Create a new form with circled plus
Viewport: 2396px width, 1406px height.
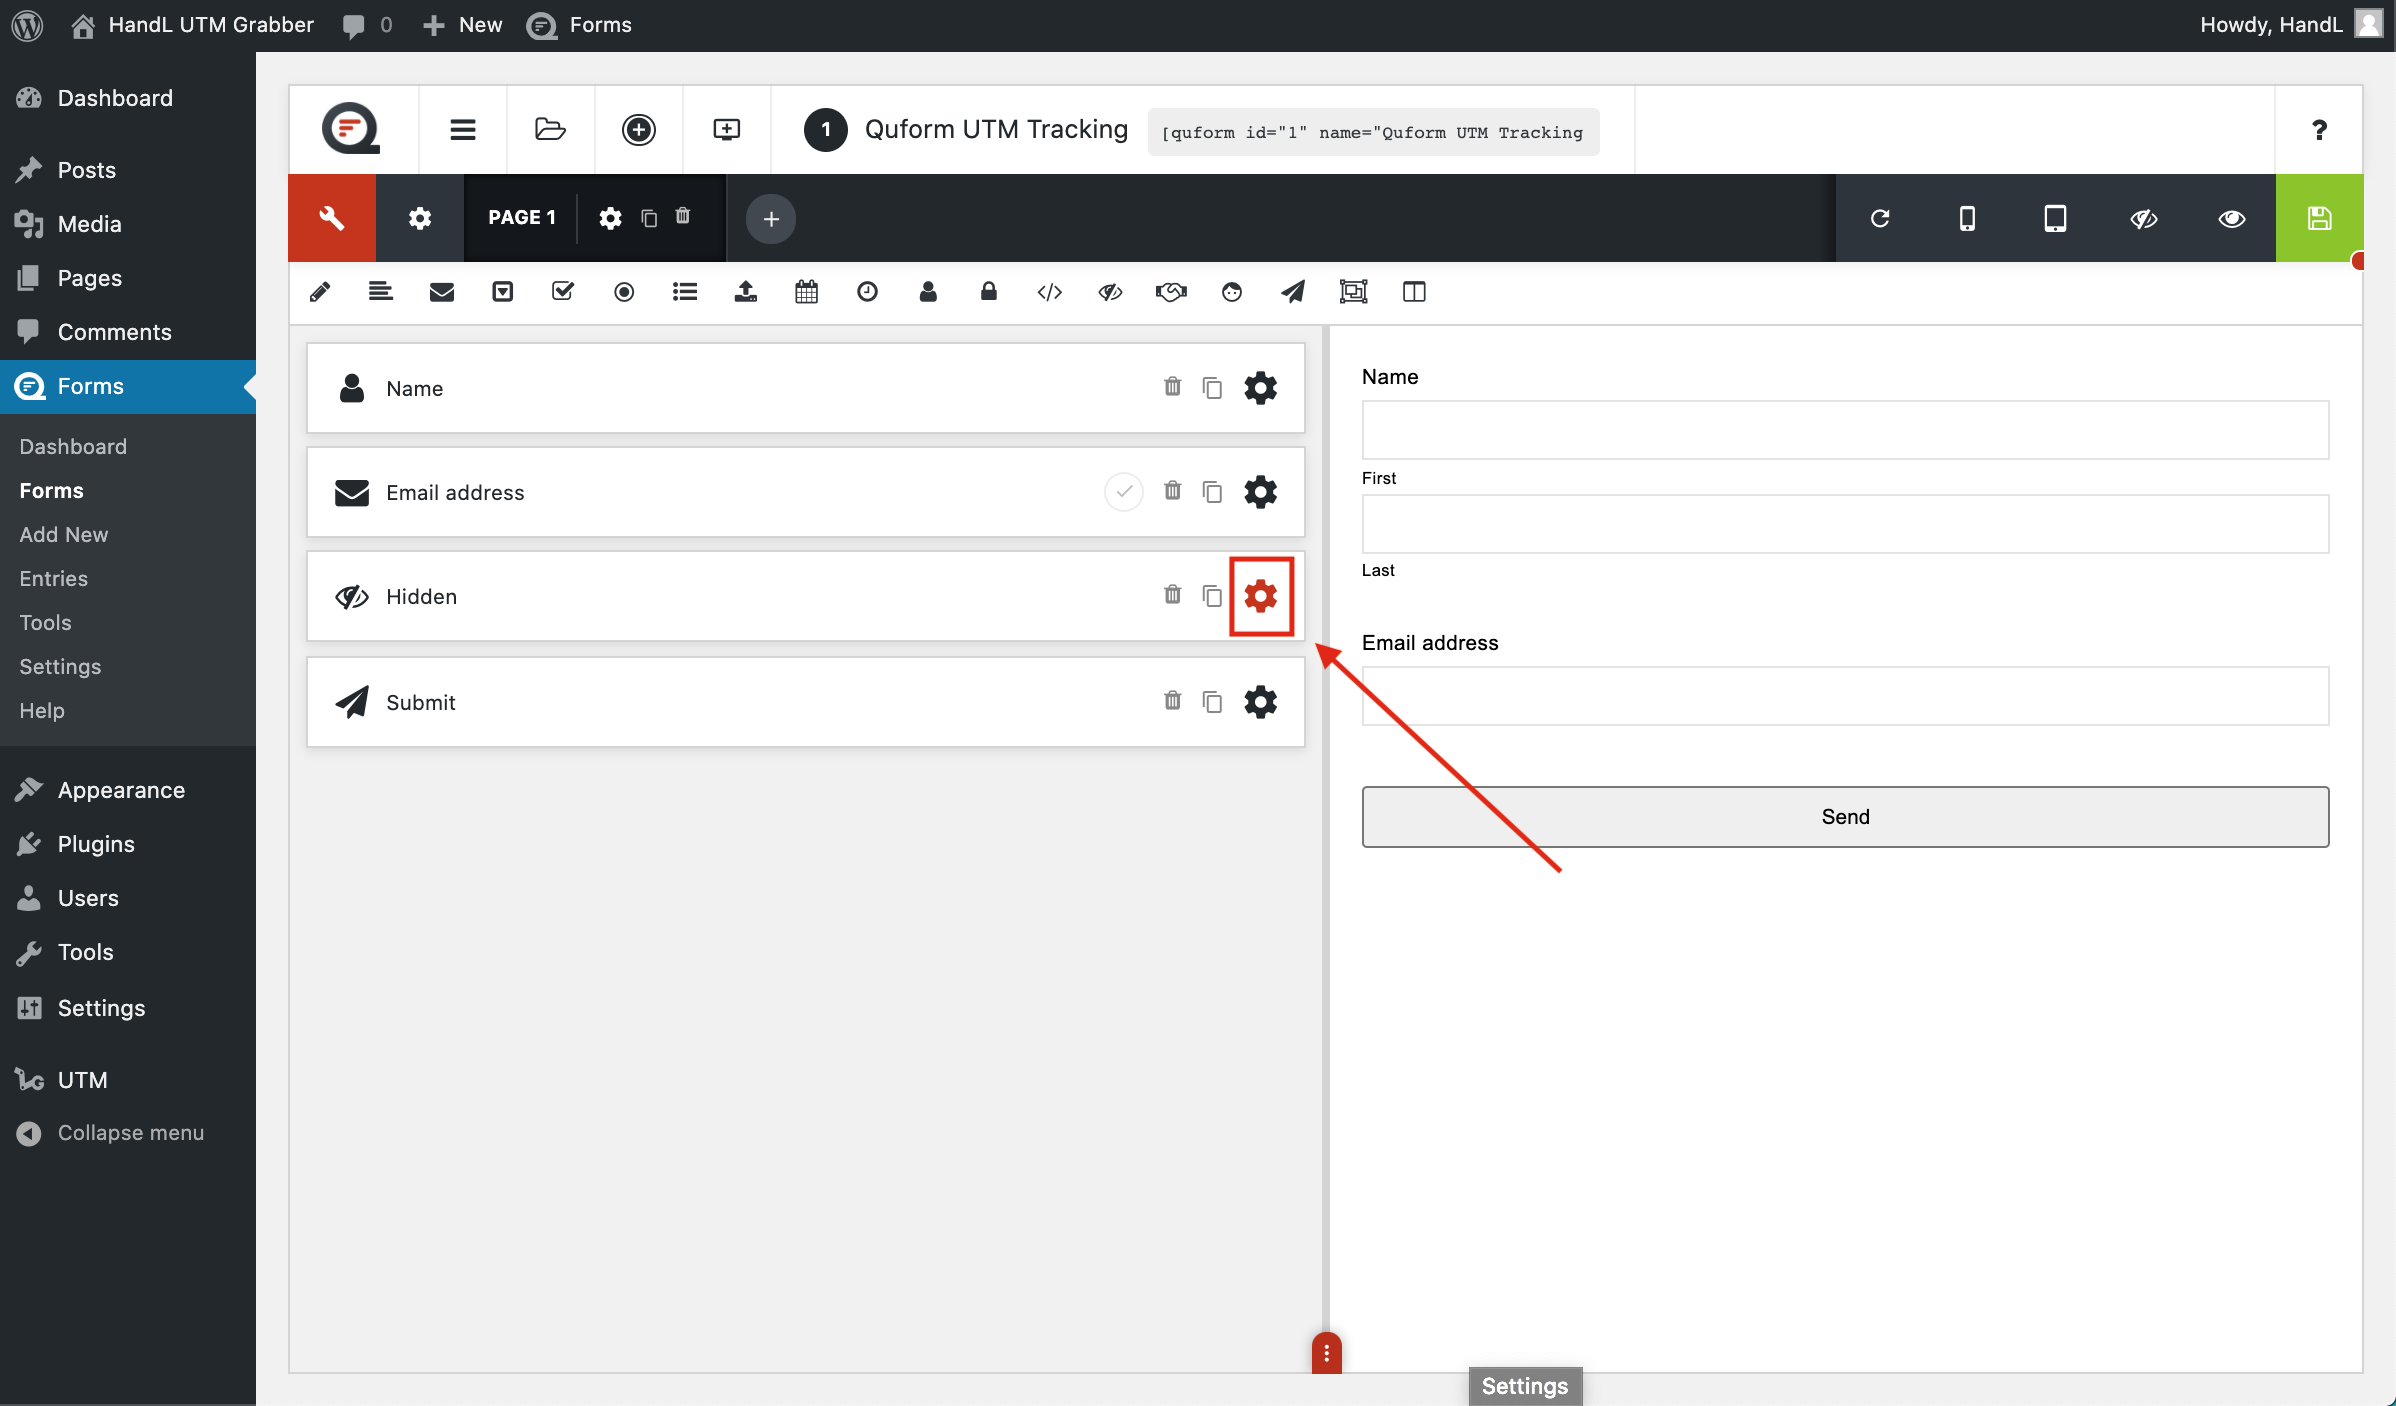(639, 130)
